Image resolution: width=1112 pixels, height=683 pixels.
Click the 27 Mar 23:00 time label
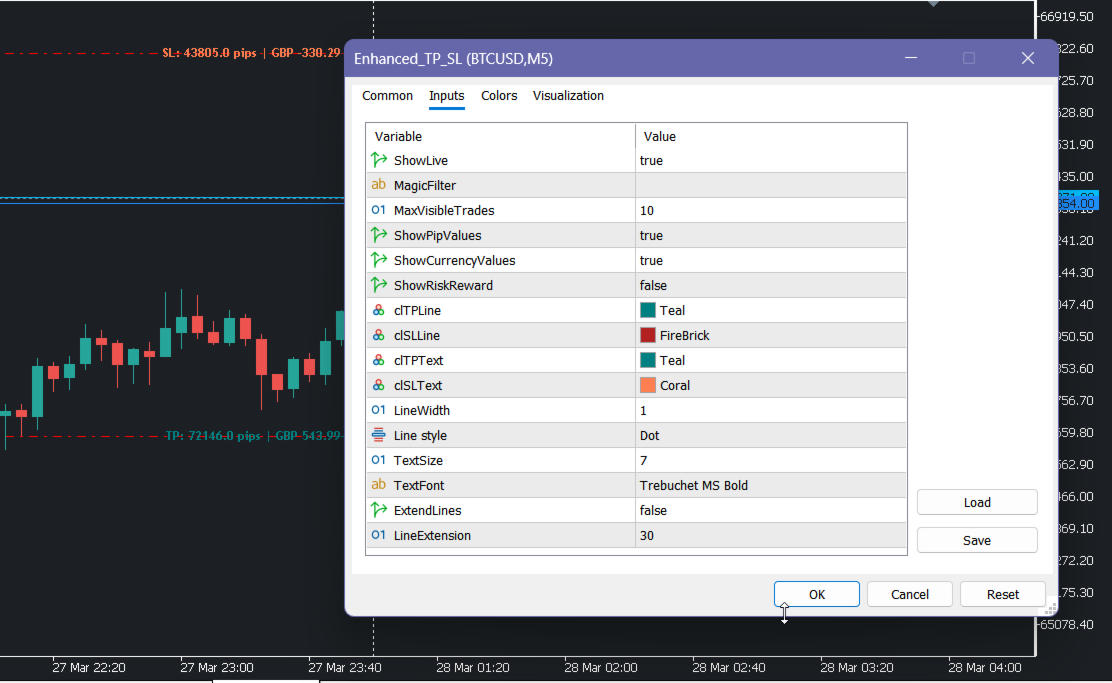click(x=216, y=667)
